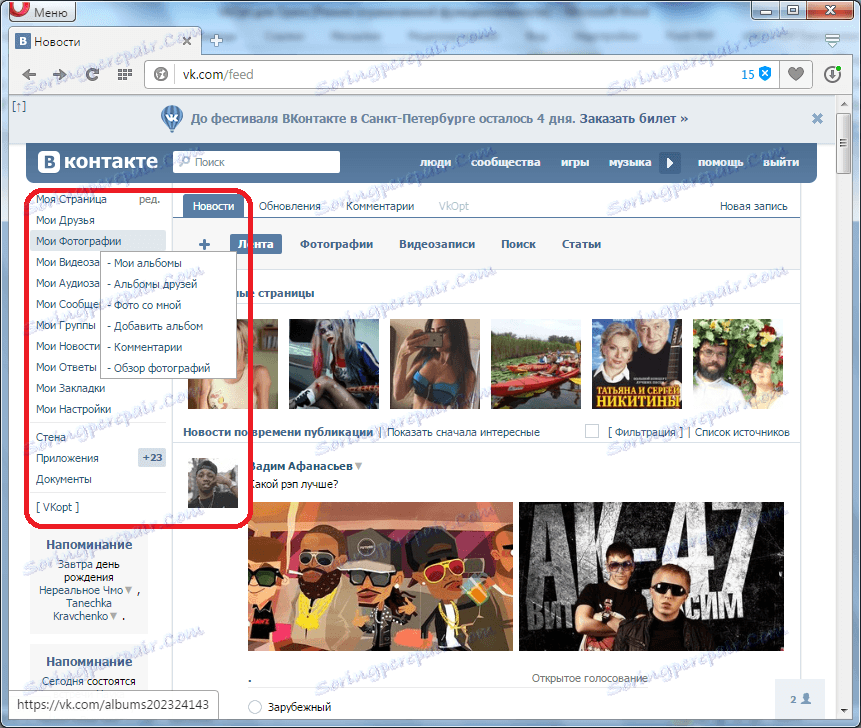The image size is (861, 728).
Task: Click the plus icon beside Лента
Action: tap(204, 244)
